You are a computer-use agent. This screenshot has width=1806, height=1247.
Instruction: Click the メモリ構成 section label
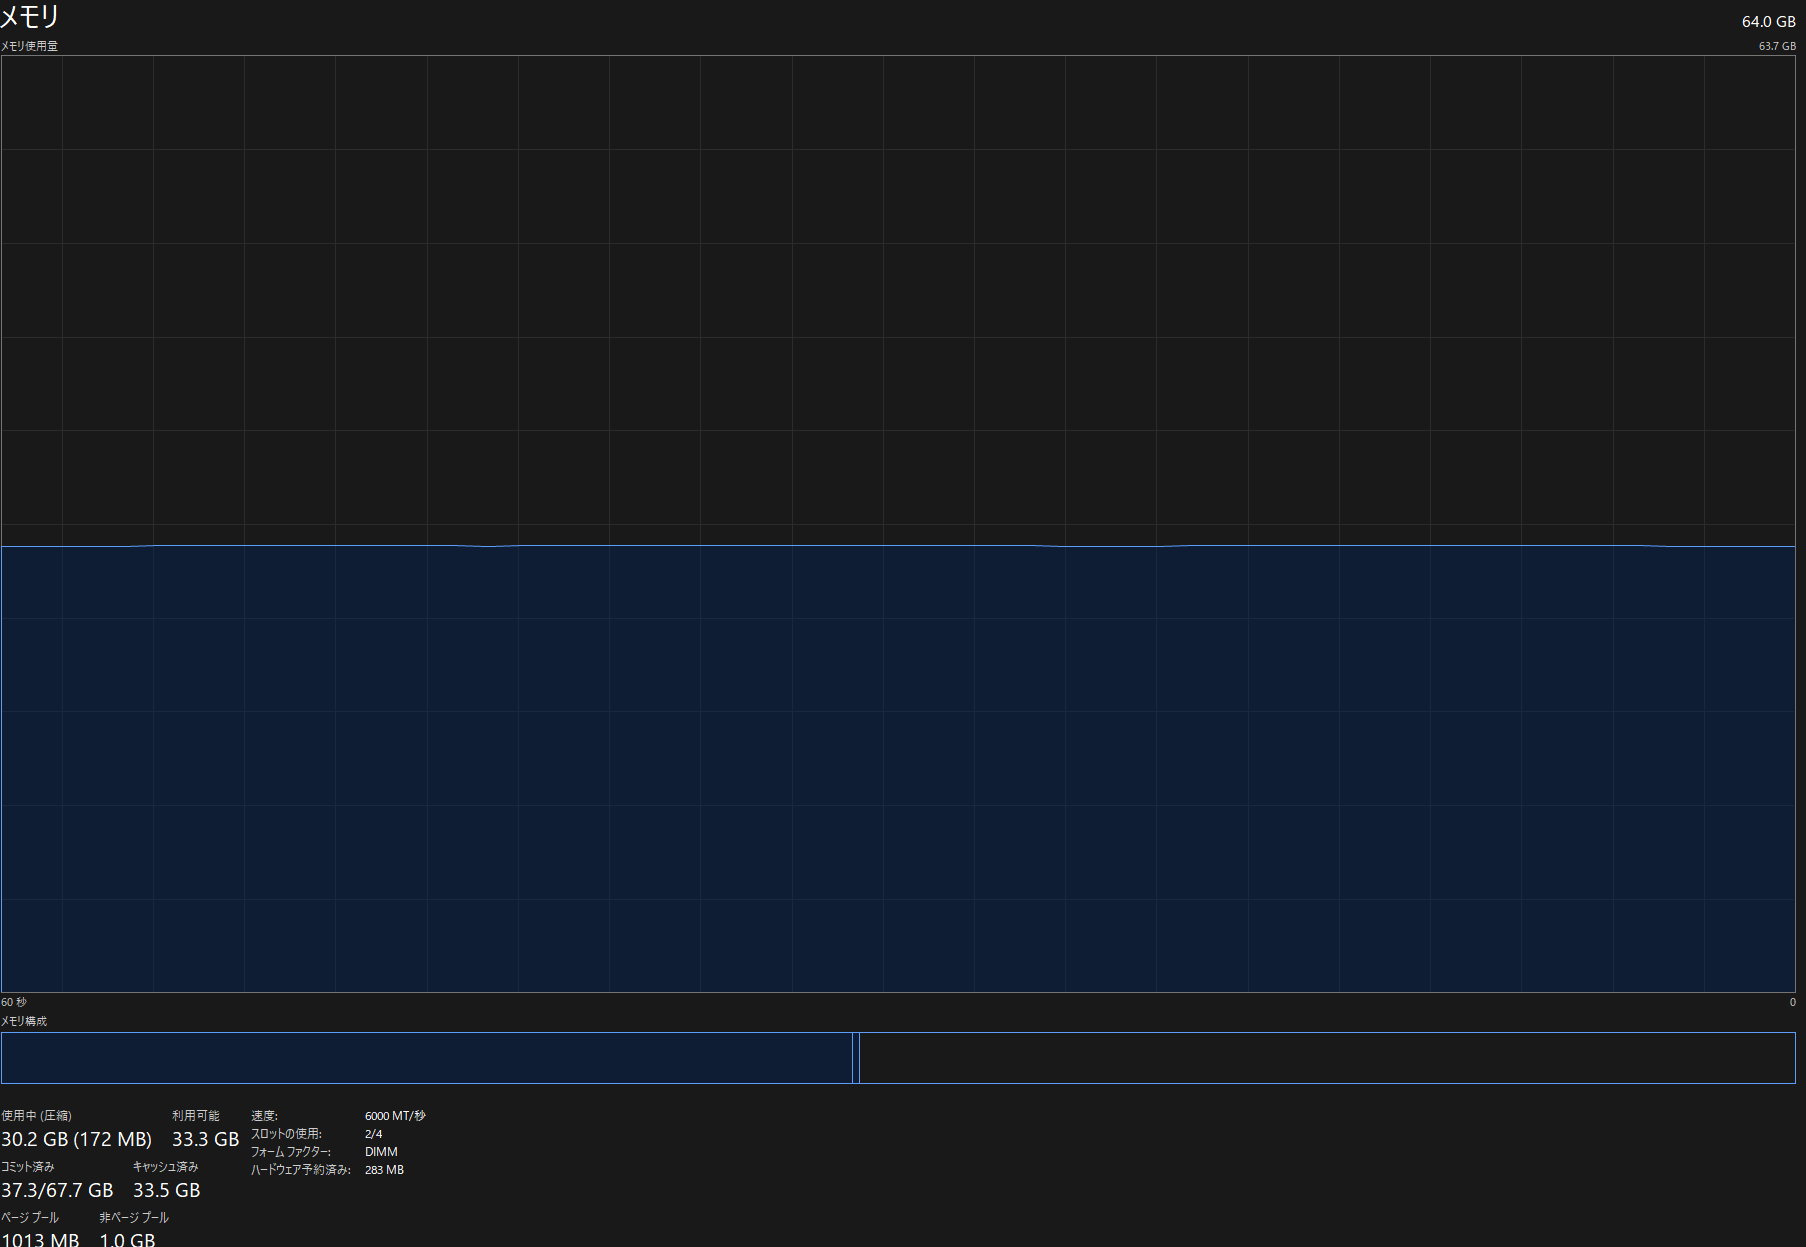coord(24,1021)
